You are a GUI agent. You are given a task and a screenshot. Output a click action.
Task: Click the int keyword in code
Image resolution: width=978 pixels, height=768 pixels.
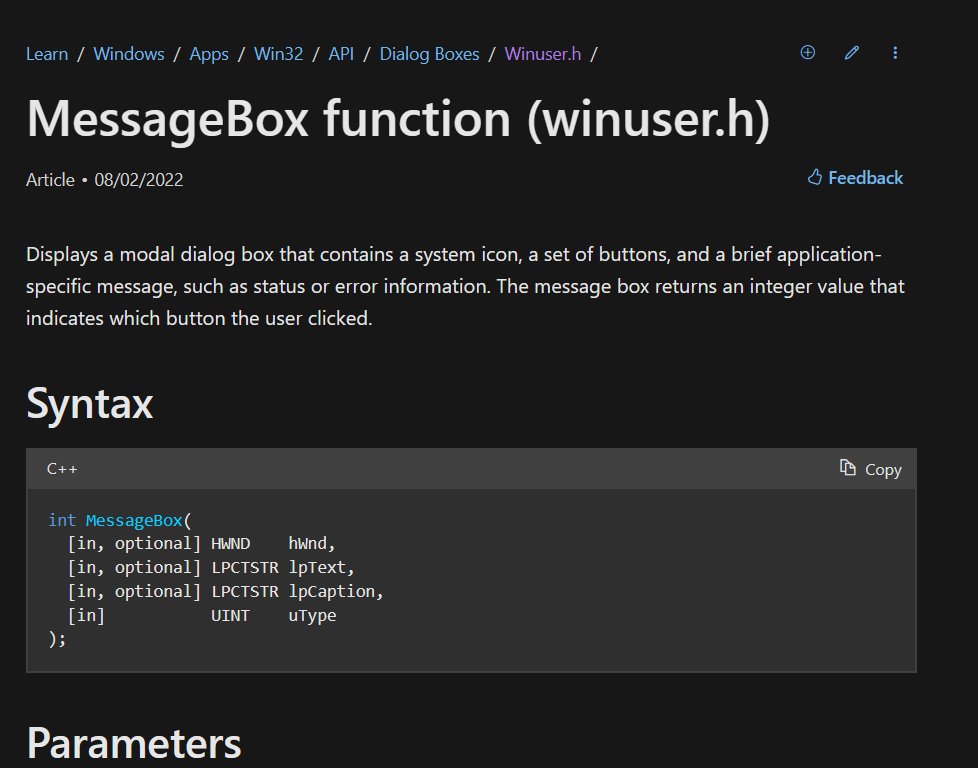(x=62, y=520)
